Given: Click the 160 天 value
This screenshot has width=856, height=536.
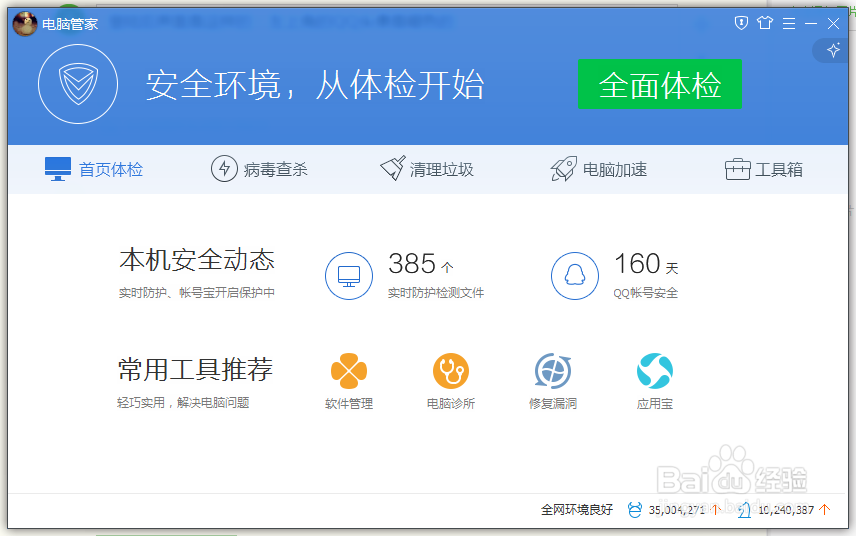Looking at the screenshot, I should (646, 264).
